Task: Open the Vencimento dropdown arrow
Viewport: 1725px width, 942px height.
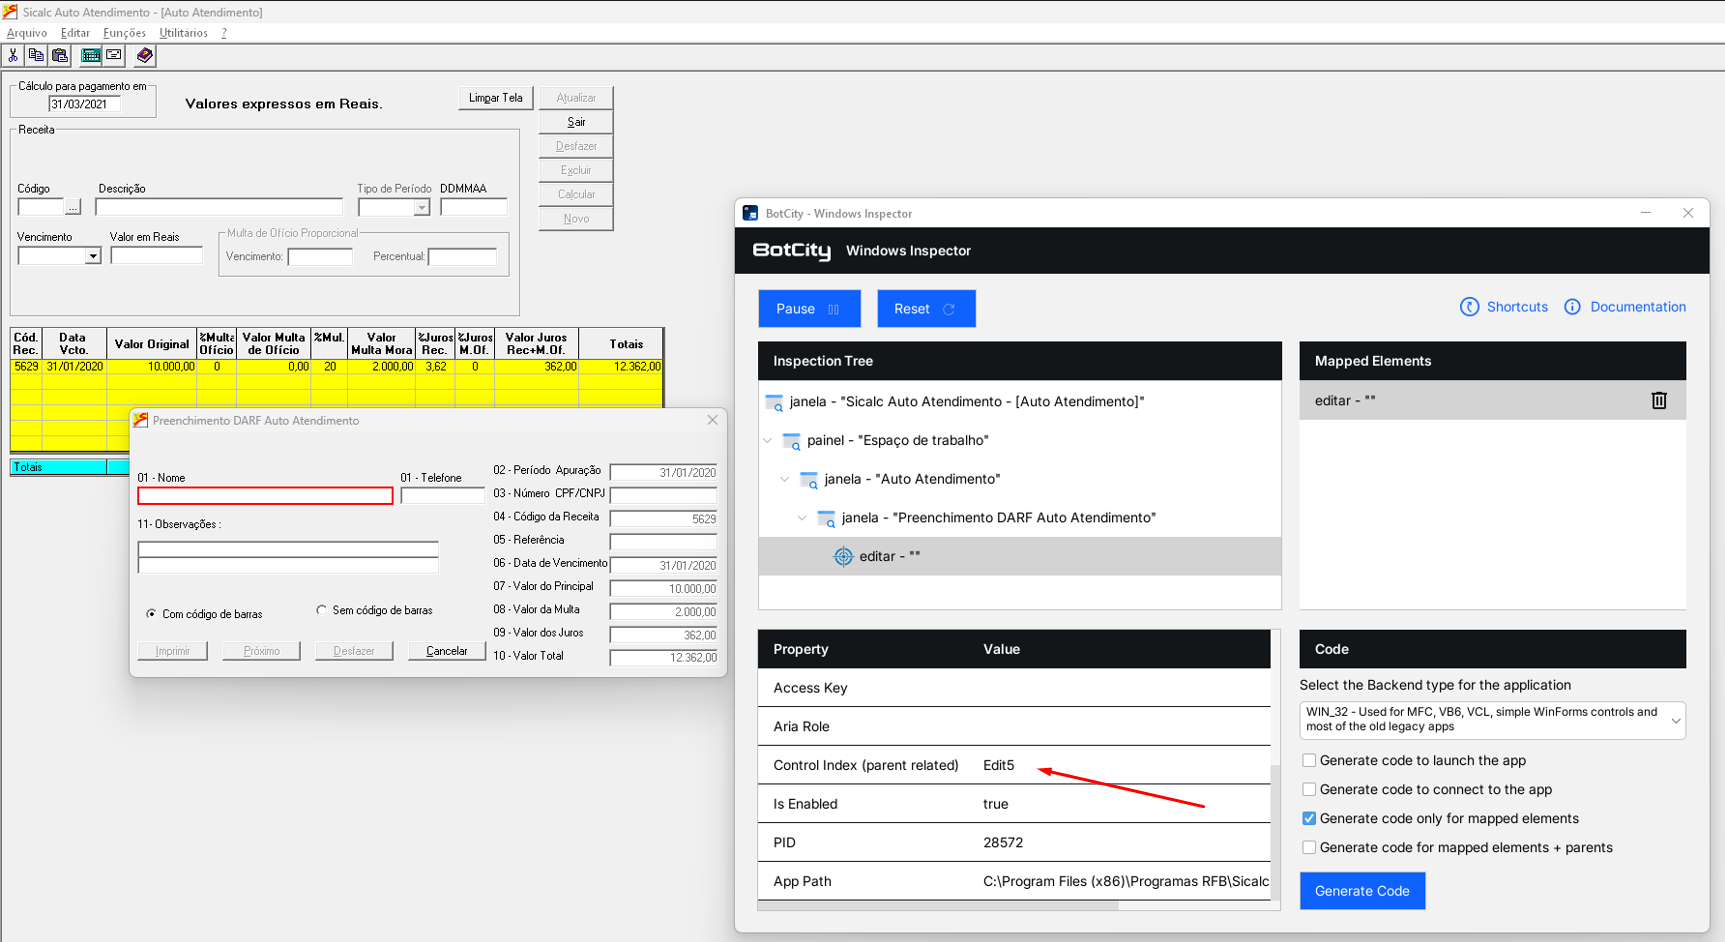Action: pos(93,257)
